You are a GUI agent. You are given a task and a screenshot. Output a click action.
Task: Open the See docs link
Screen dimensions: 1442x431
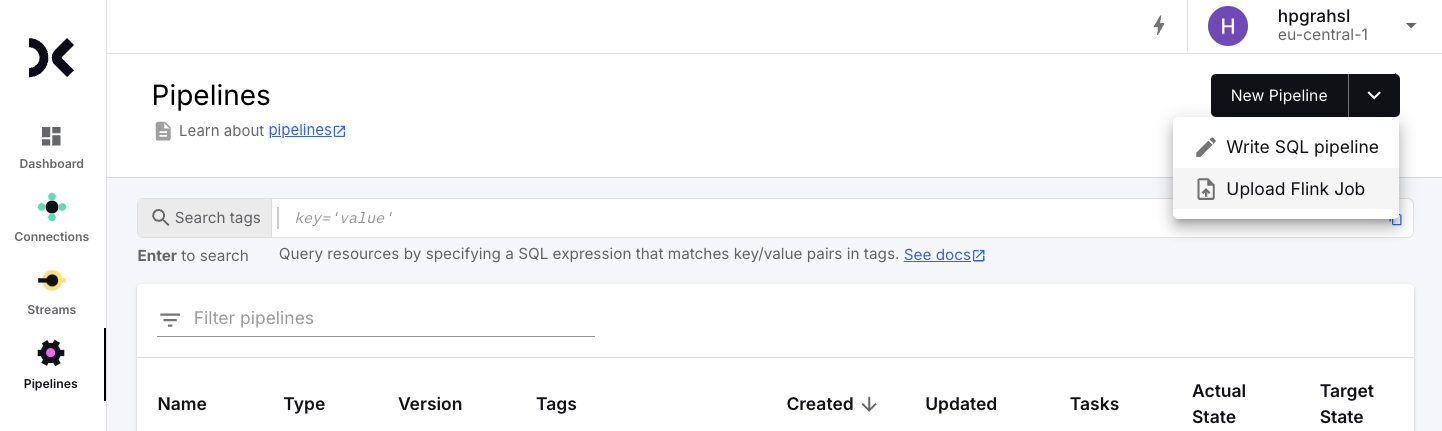944,255
